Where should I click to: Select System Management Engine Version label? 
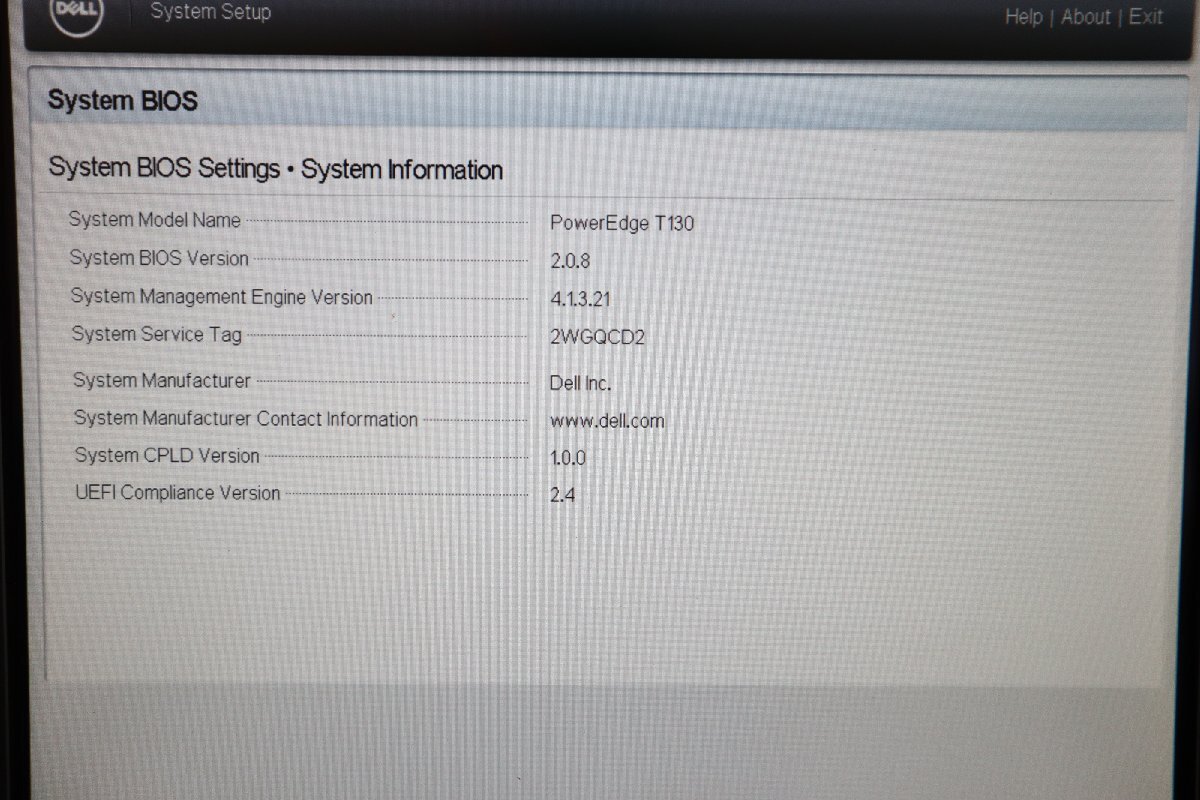(x=221, y=297)
